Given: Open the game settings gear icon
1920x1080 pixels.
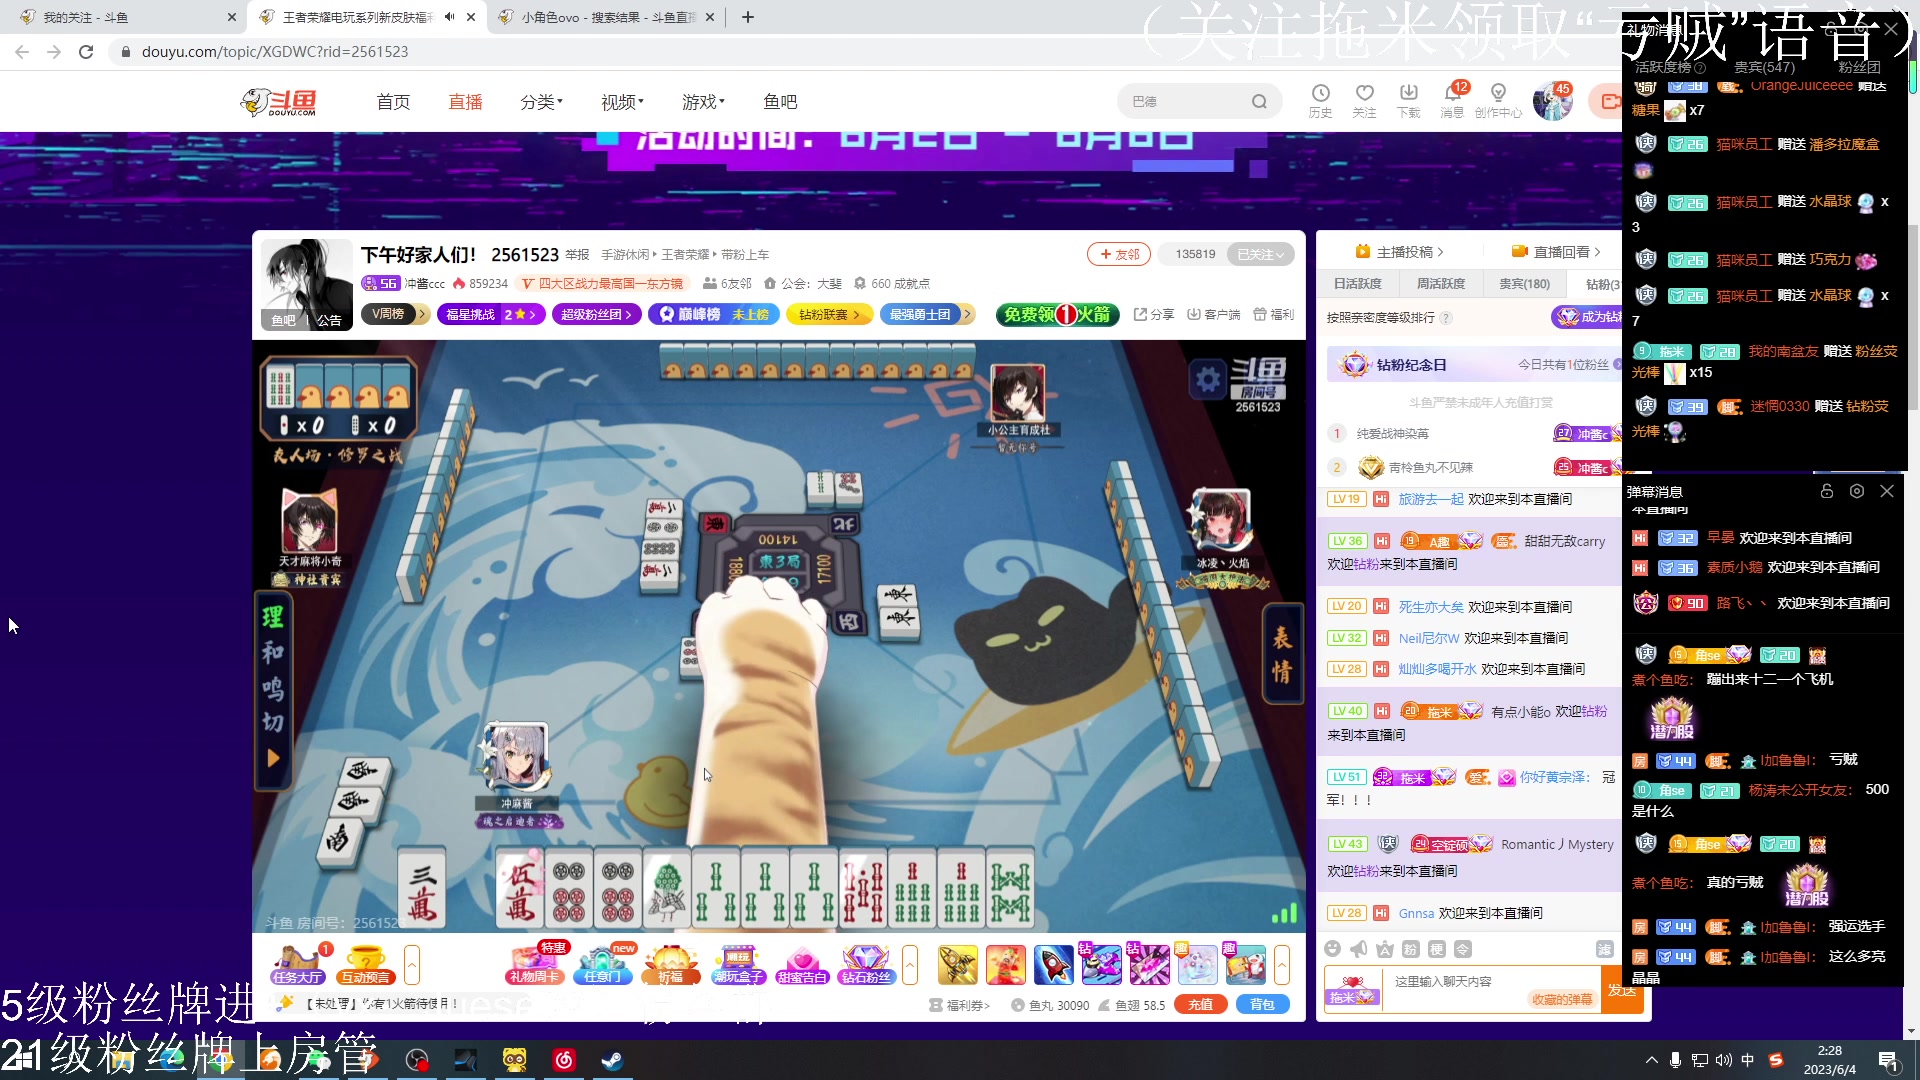Looking at the screenshot, I should coord(1208,379).
